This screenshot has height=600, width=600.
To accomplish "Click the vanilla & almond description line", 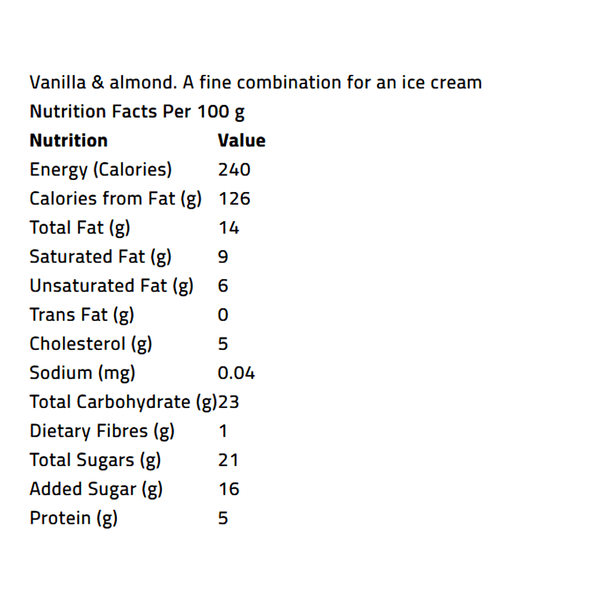I will (255, 82).
